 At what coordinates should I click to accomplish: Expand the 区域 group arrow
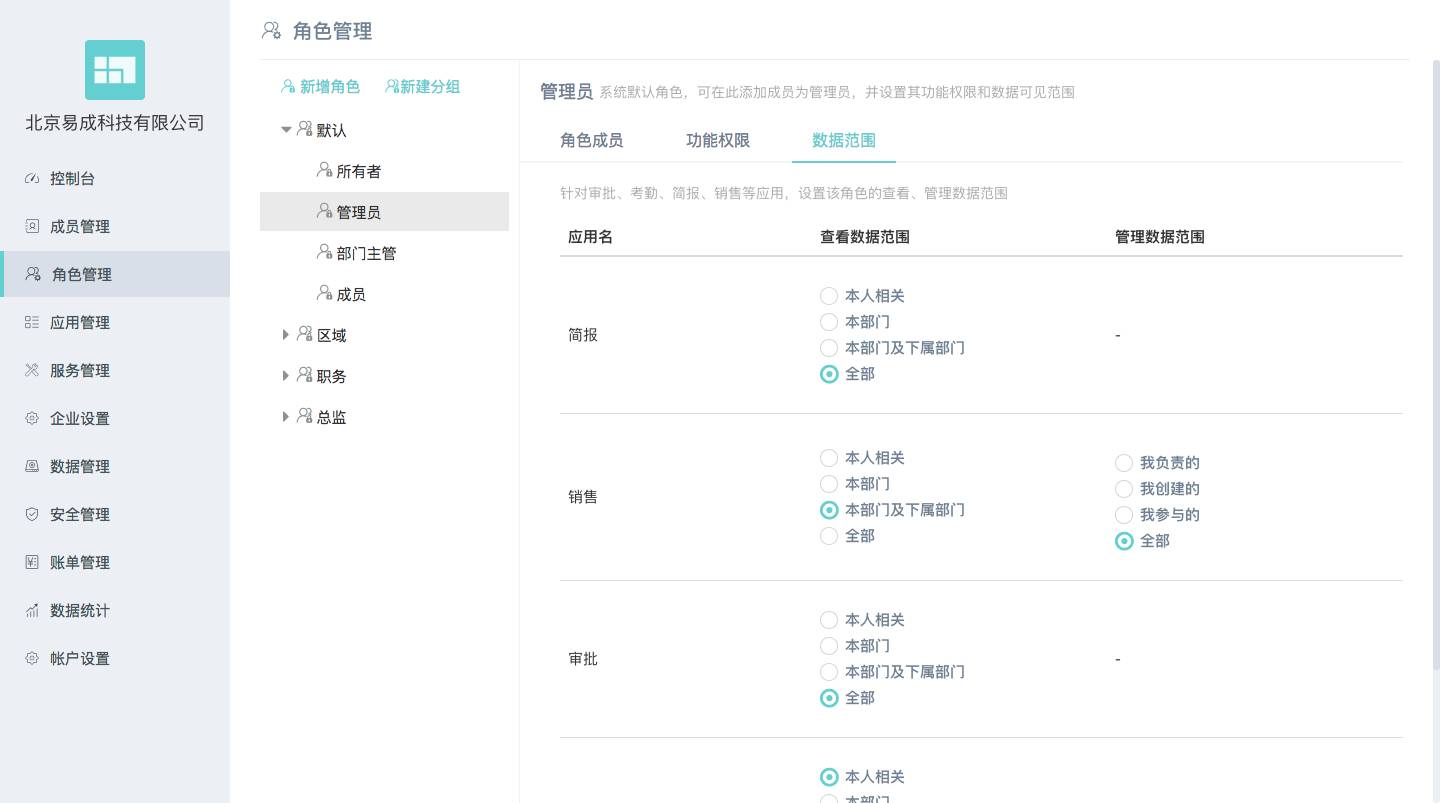tap(286, 335)
